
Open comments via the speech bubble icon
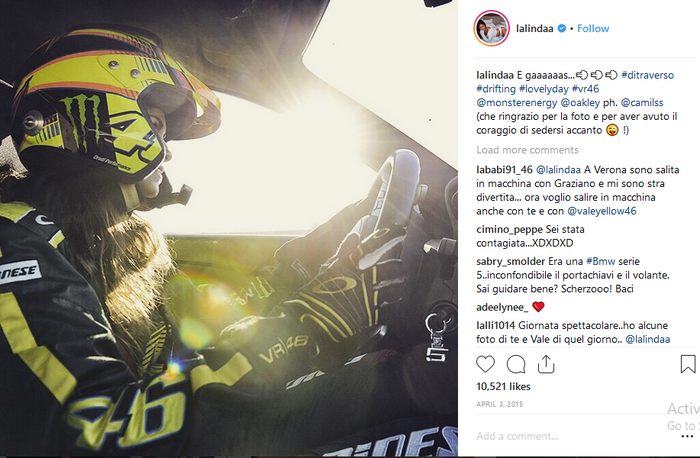click(x=516, y=364)
